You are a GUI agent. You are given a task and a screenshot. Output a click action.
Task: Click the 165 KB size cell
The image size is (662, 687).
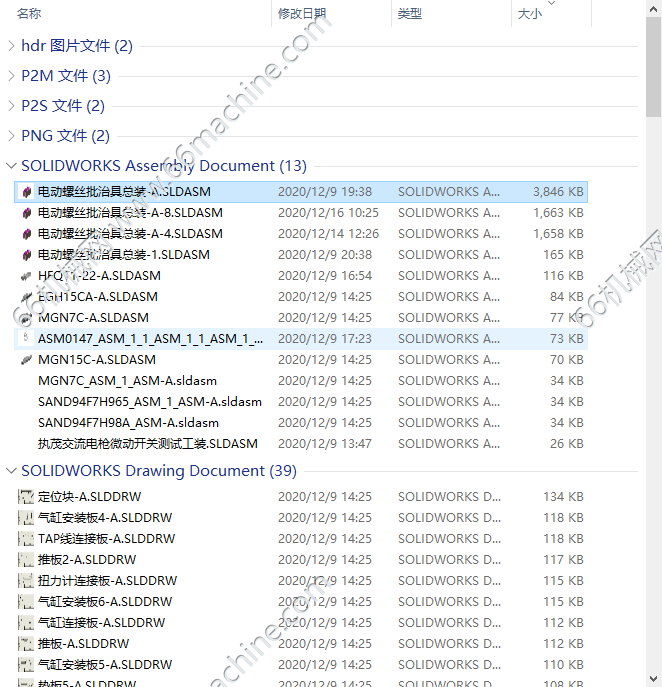(x=563, y=255)
